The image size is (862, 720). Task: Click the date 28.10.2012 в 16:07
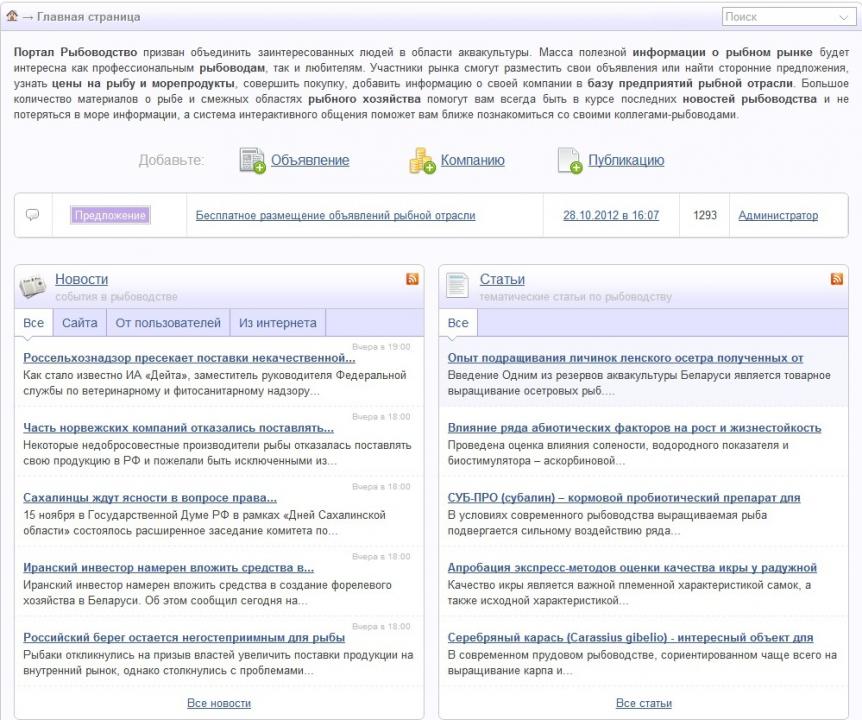[x=611, y=215]
